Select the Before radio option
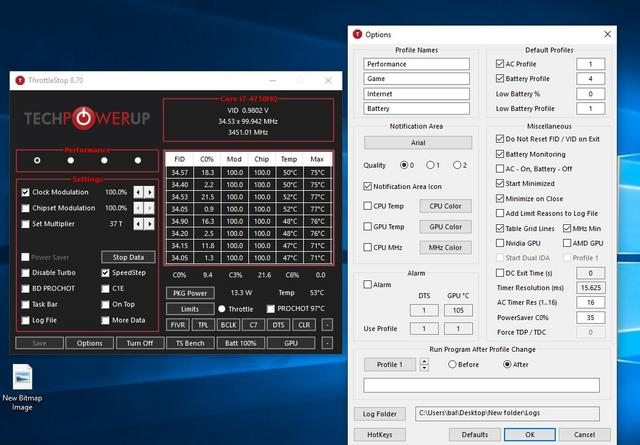Image resolution: width=640 pixels, height=445 pixels. (449, 365)
